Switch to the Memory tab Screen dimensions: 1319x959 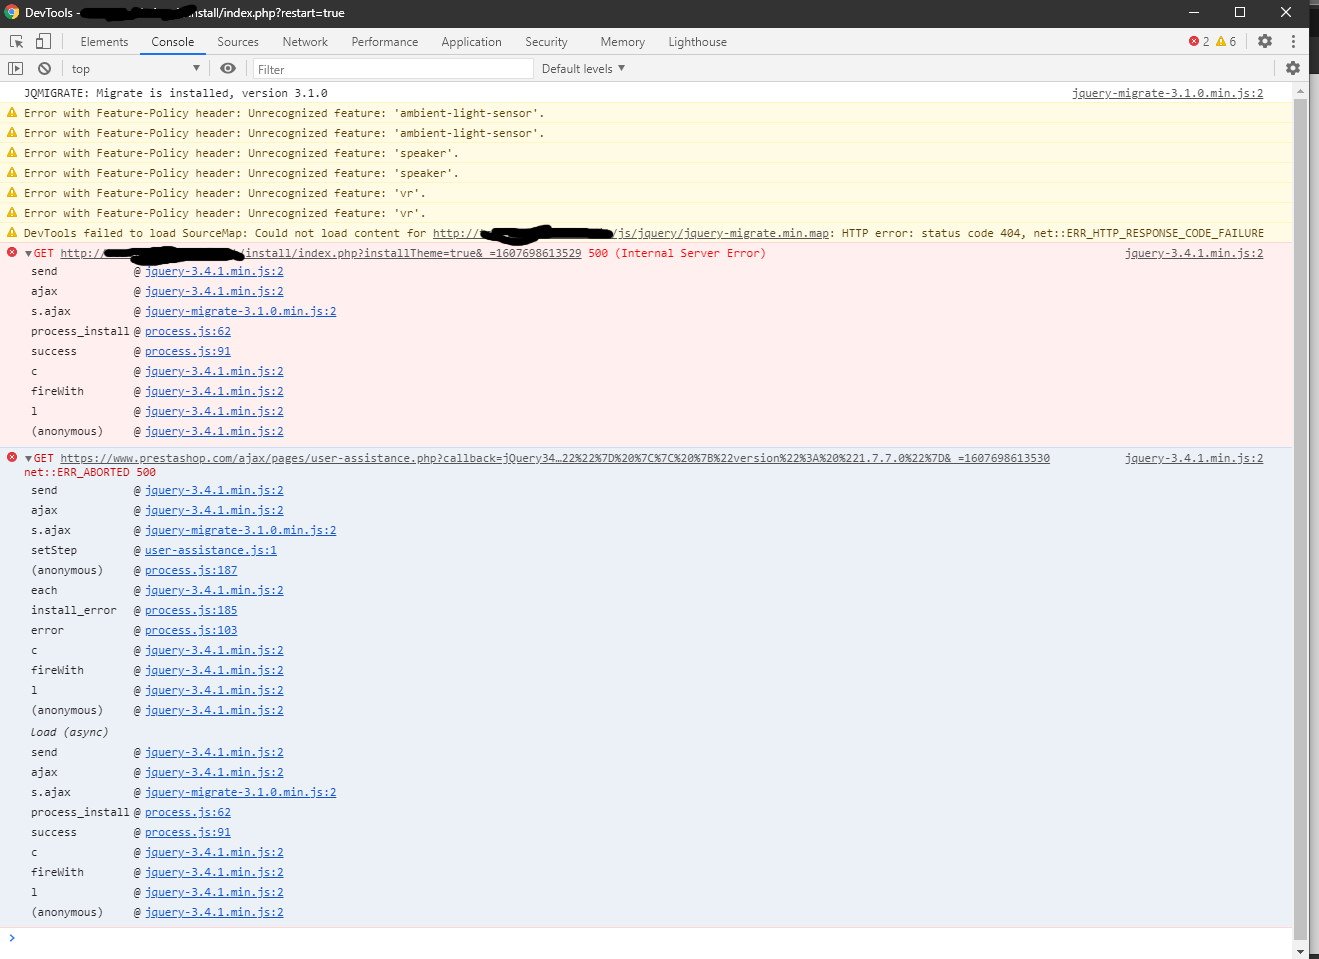(622, 42)
